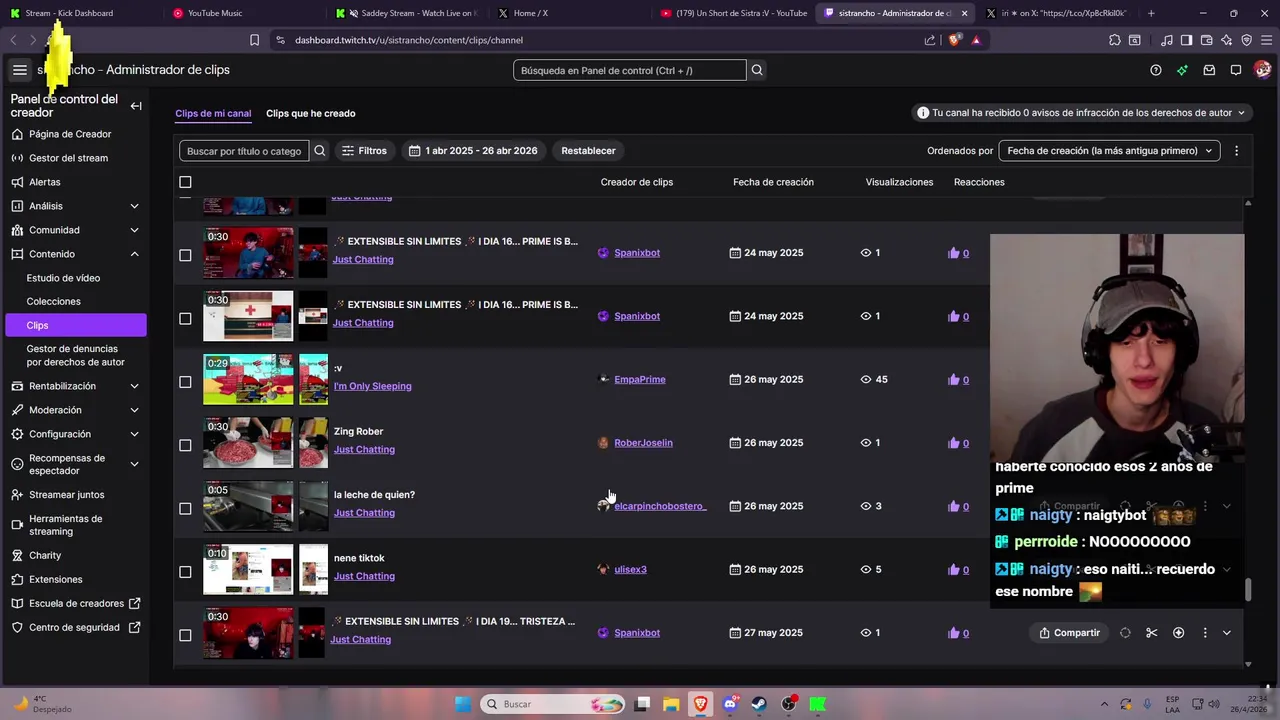Open the ulisex3 creator link
Image resolution: width=1280 pixels, height=720 pixels.
[630, 570]
